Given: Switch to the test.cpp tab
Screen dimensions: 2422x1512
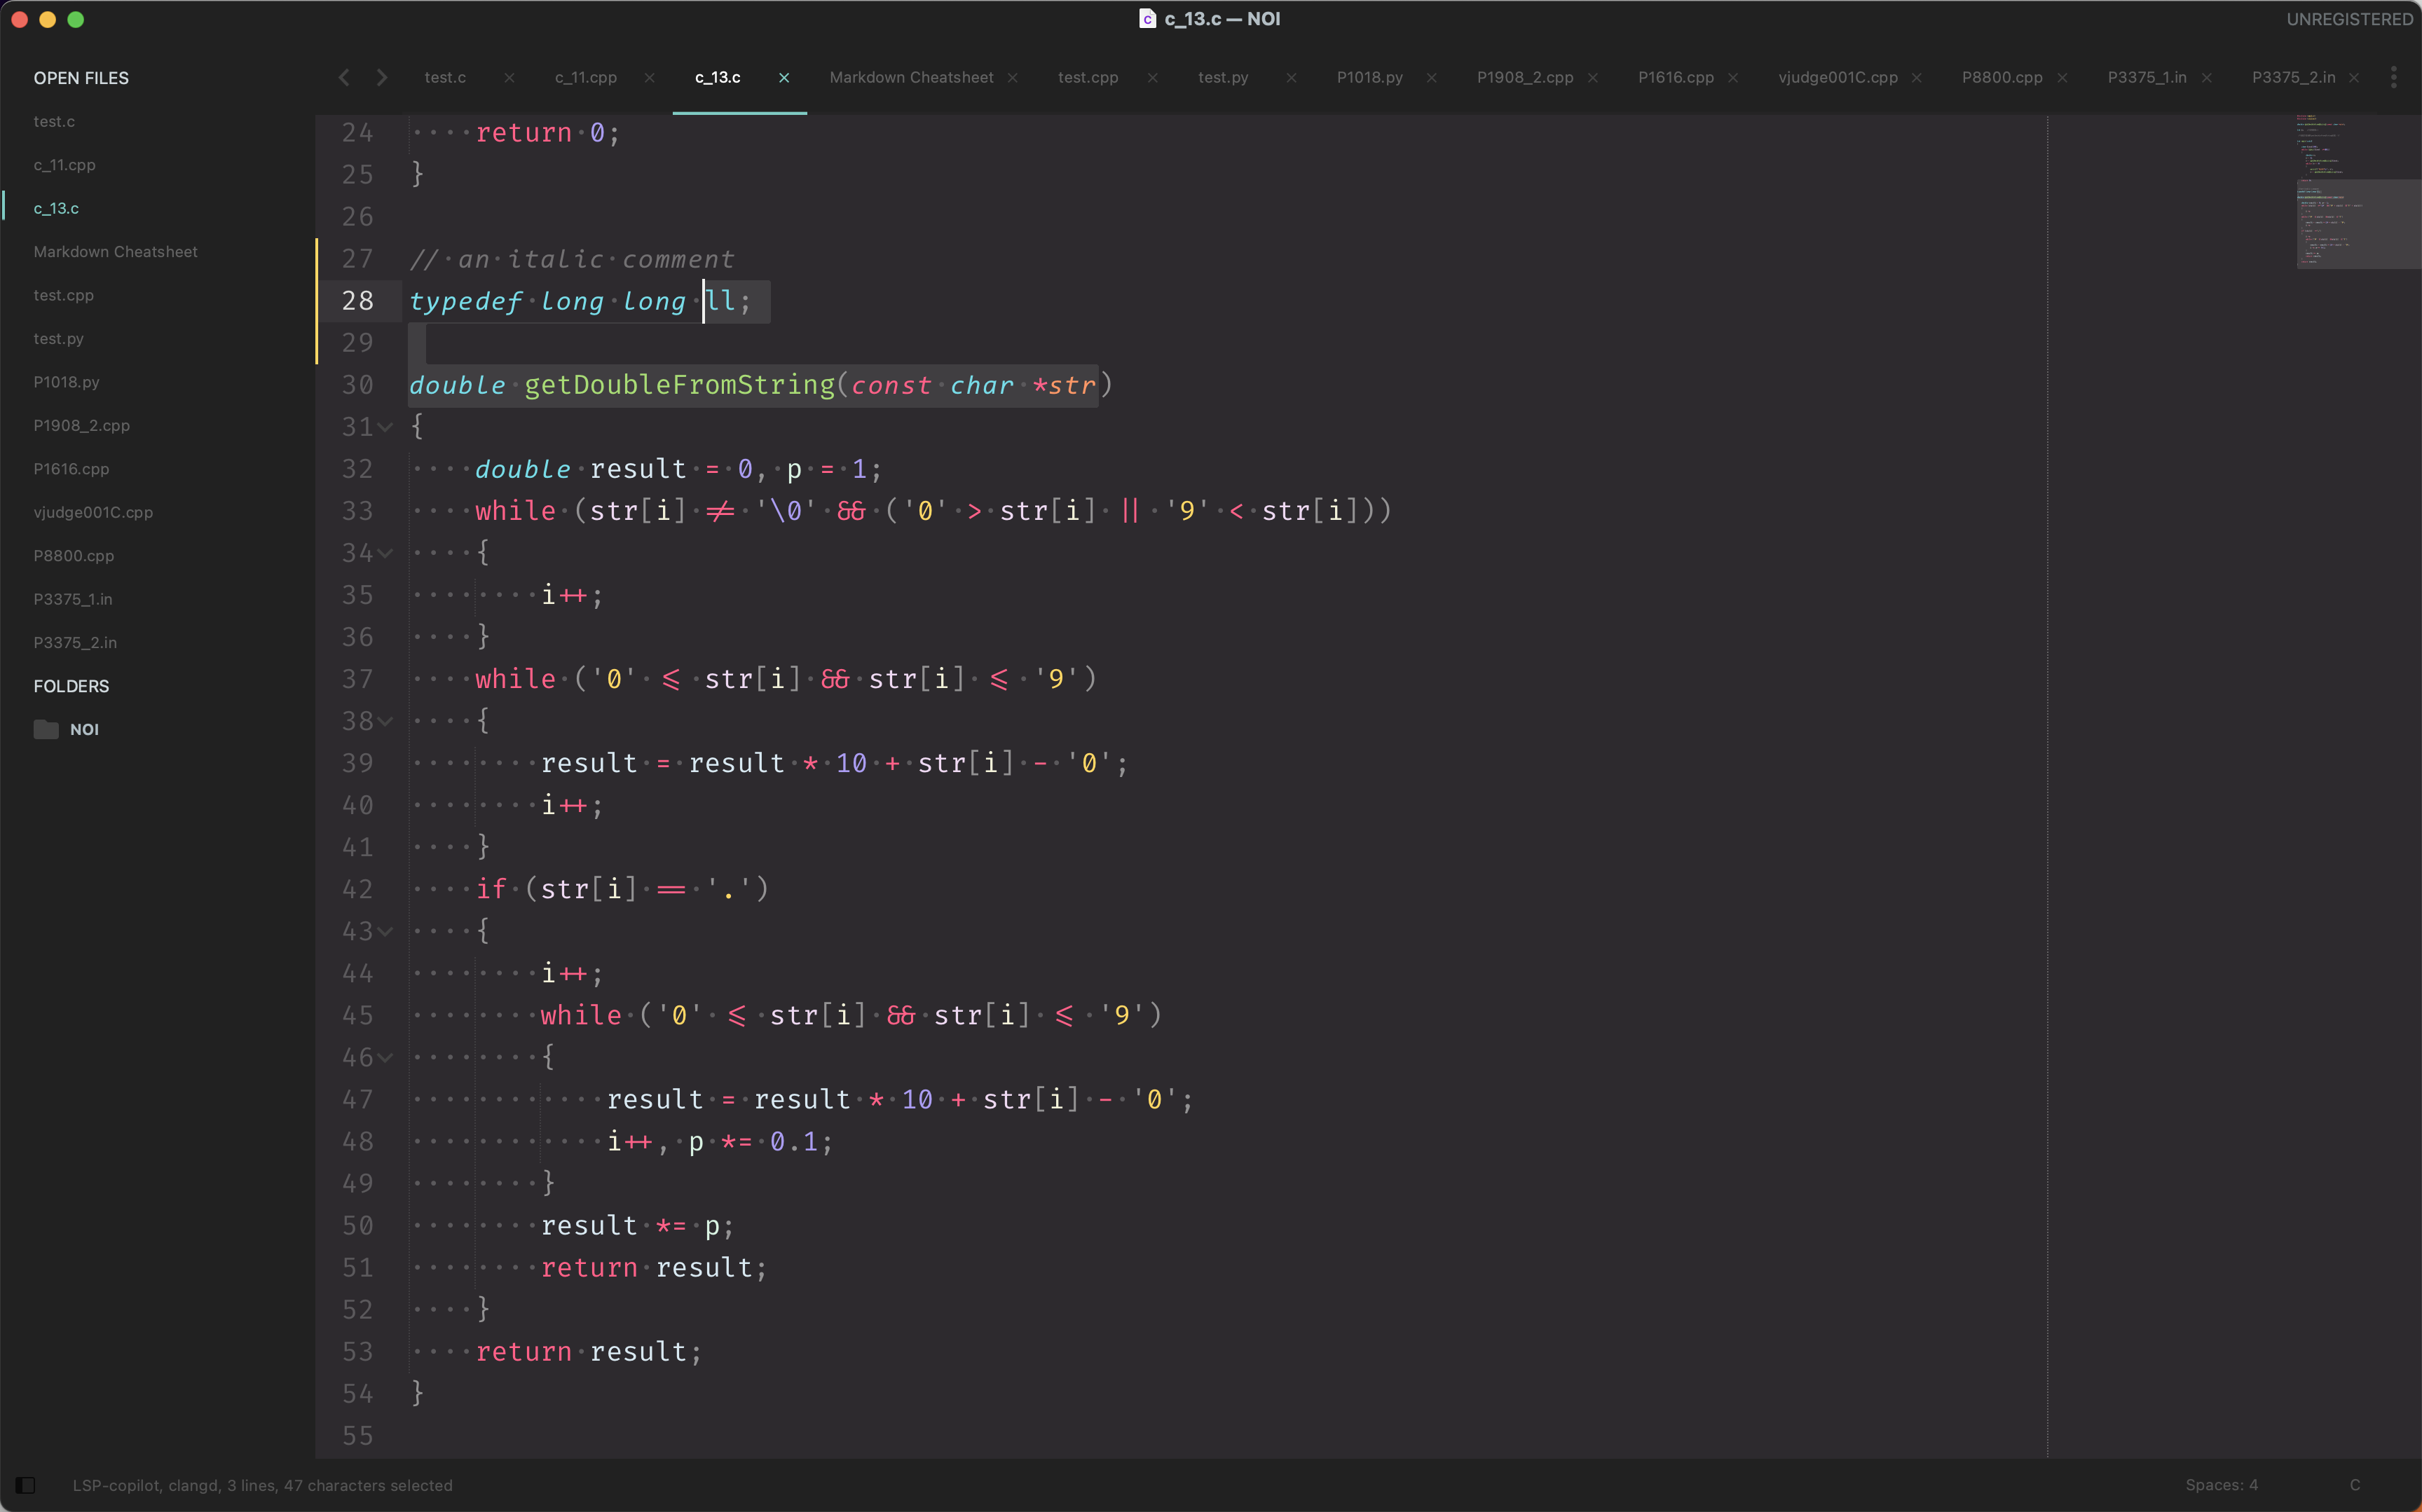Looking at the screenshot, I should (x=1088, y=77).
